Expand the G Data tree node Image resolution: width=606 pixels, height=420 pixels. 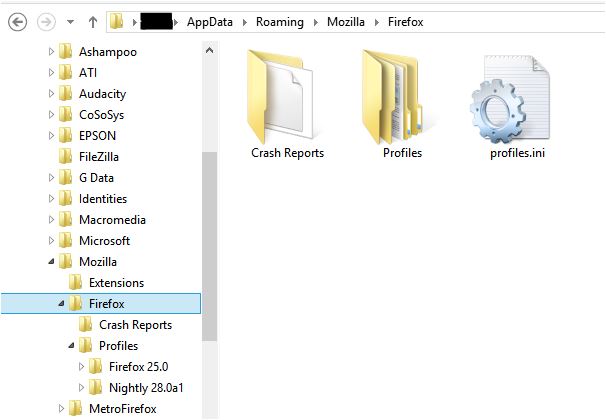click(x=51, y=178)
